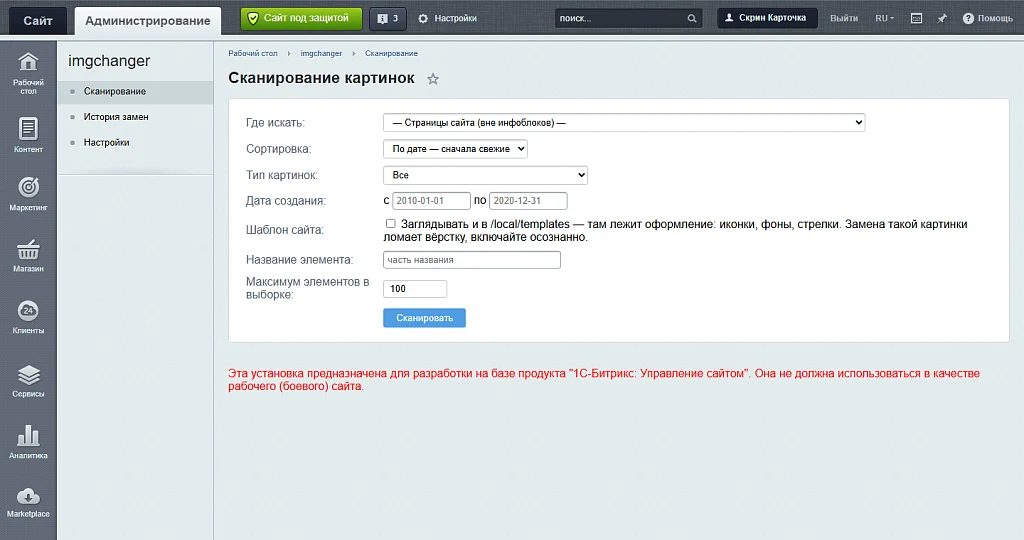Add page to favorites with star icon
This screenshot has width=1024, height=540.
click(x=433, y=79)
